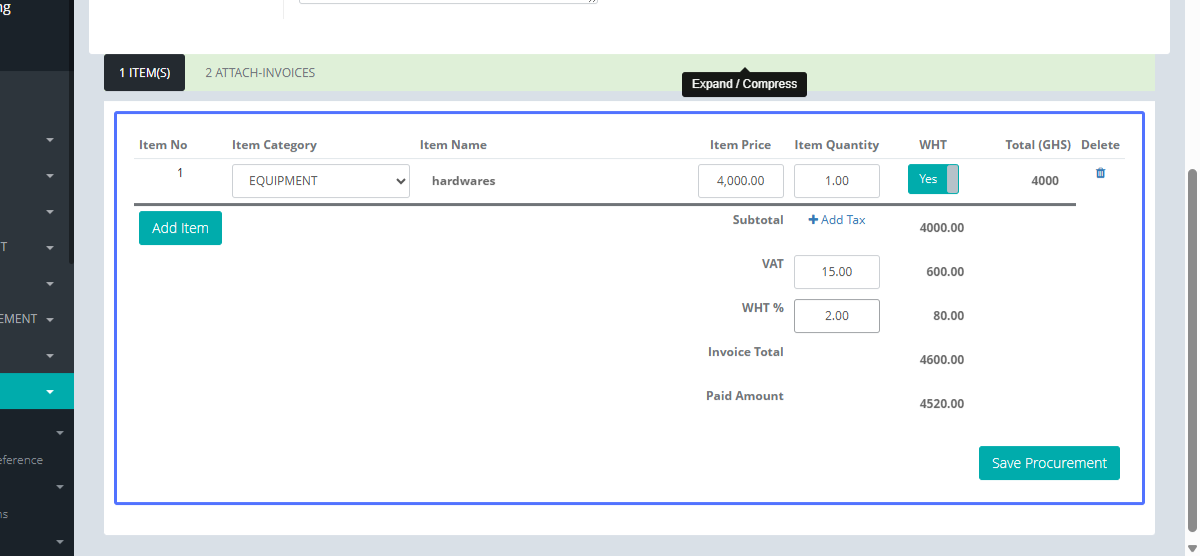This screenshot has height=556, width=1200.
Task: Edit the WHT % input field
Action: 837,316
